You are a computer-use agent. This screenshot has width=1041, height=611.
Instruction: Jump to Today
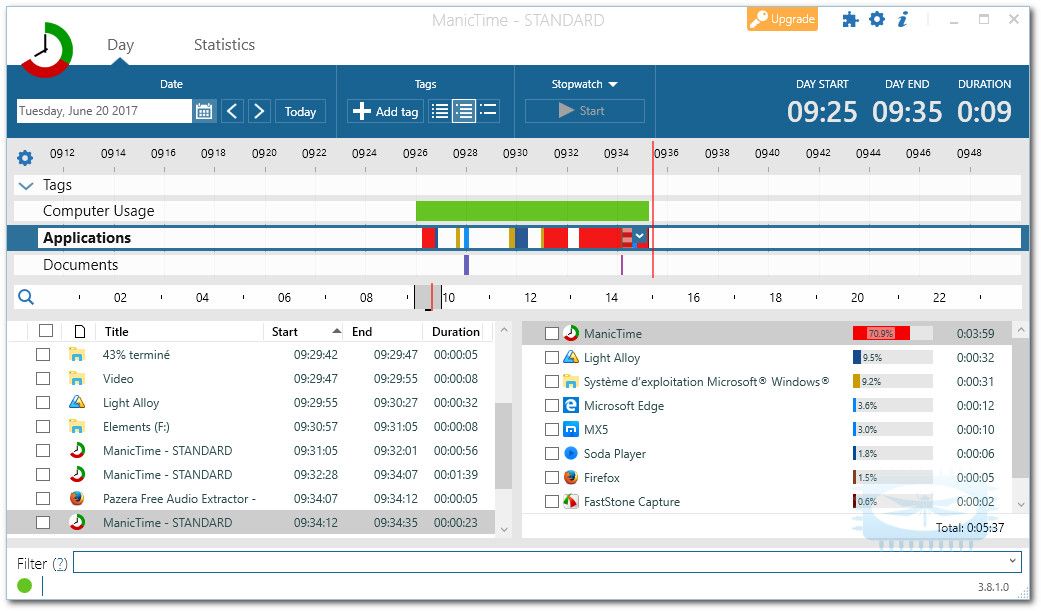pyautogui.click(x=300, y=112)
